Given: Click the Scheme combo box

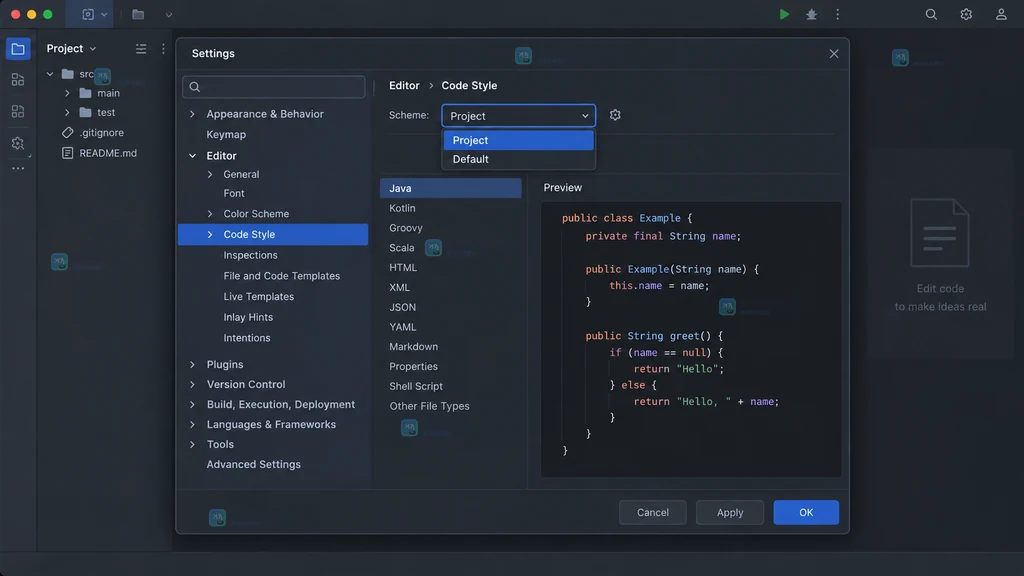Looking at the screenshot, I should (519, 116).
